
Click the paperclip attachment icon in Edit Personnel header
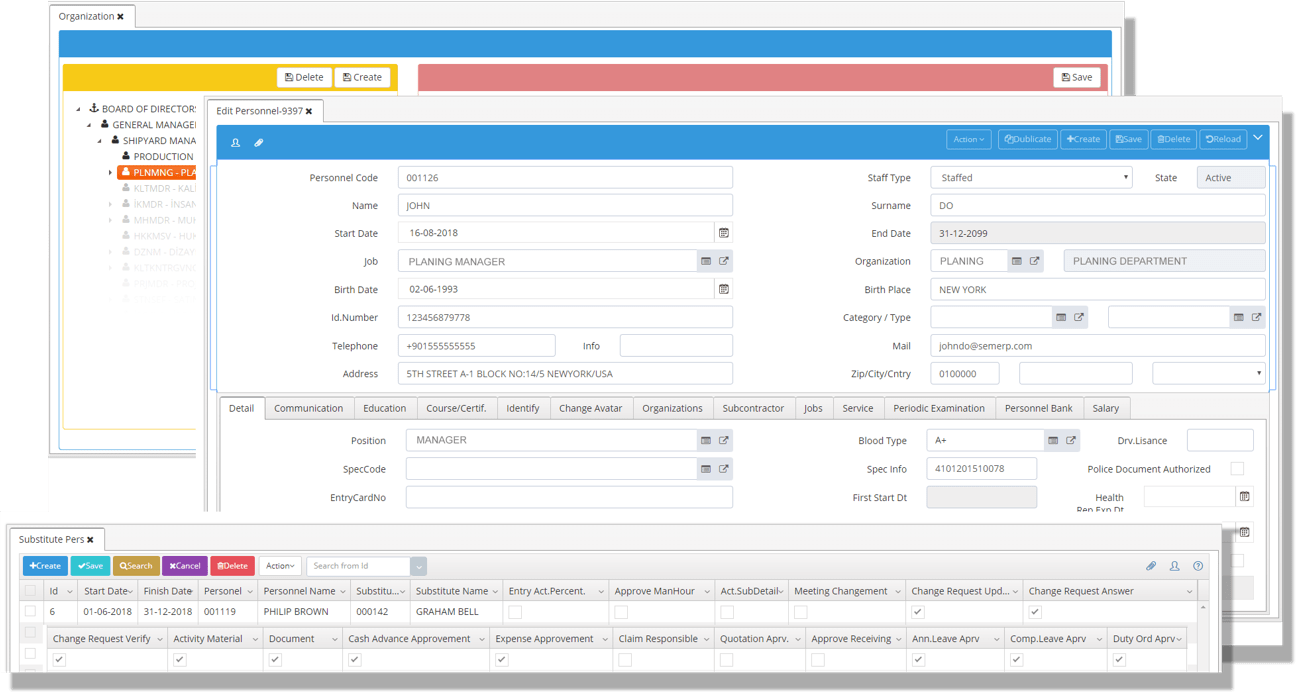click(x=258, y=143)
